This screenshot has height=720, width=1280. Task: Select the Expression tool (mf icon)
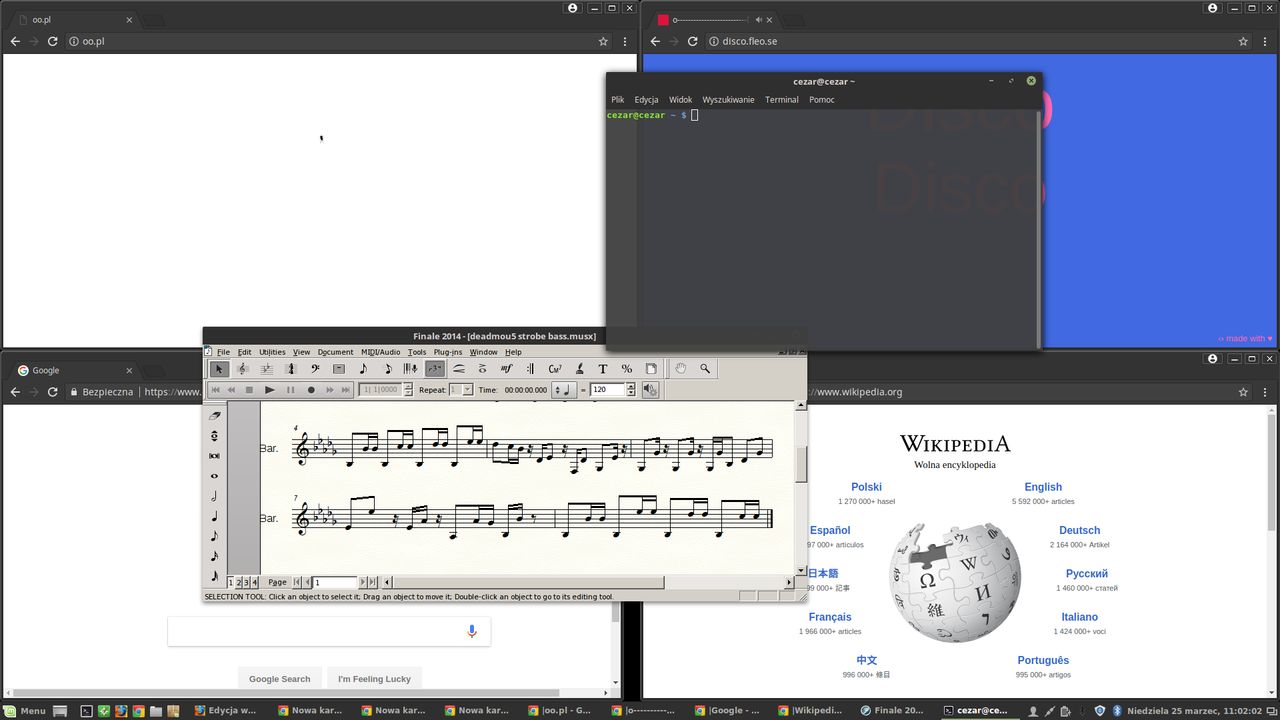tap(507, 369)
